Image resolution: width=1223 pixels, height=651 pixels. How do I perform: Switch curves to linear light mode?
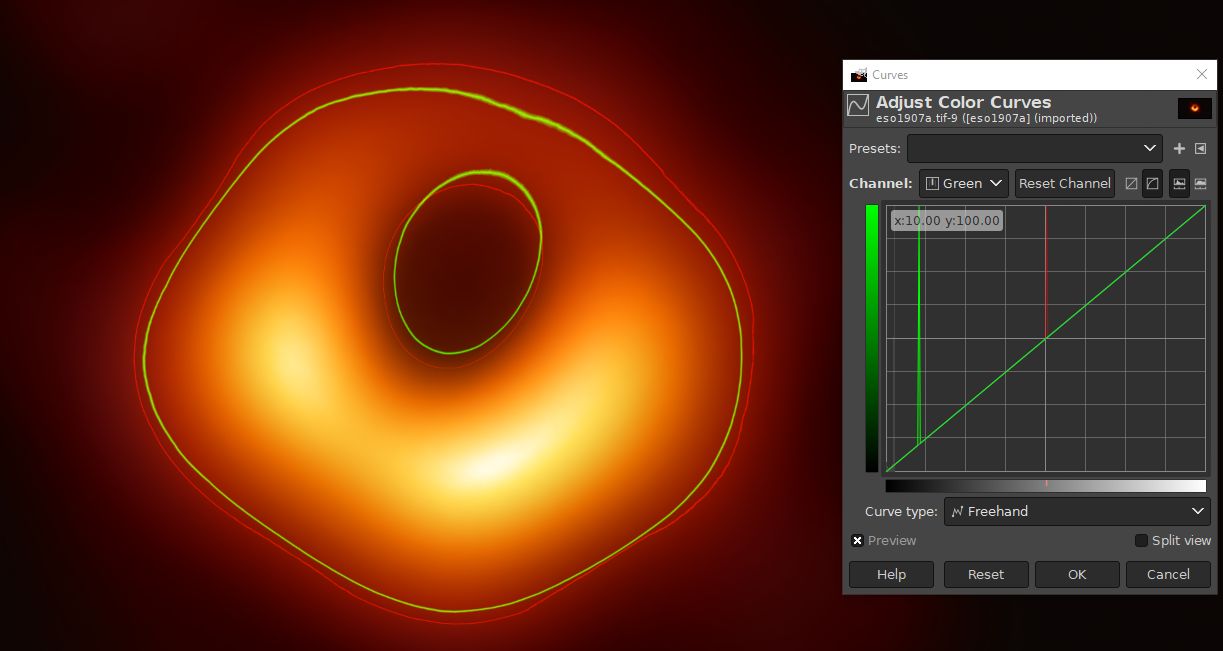point(1131,183)
